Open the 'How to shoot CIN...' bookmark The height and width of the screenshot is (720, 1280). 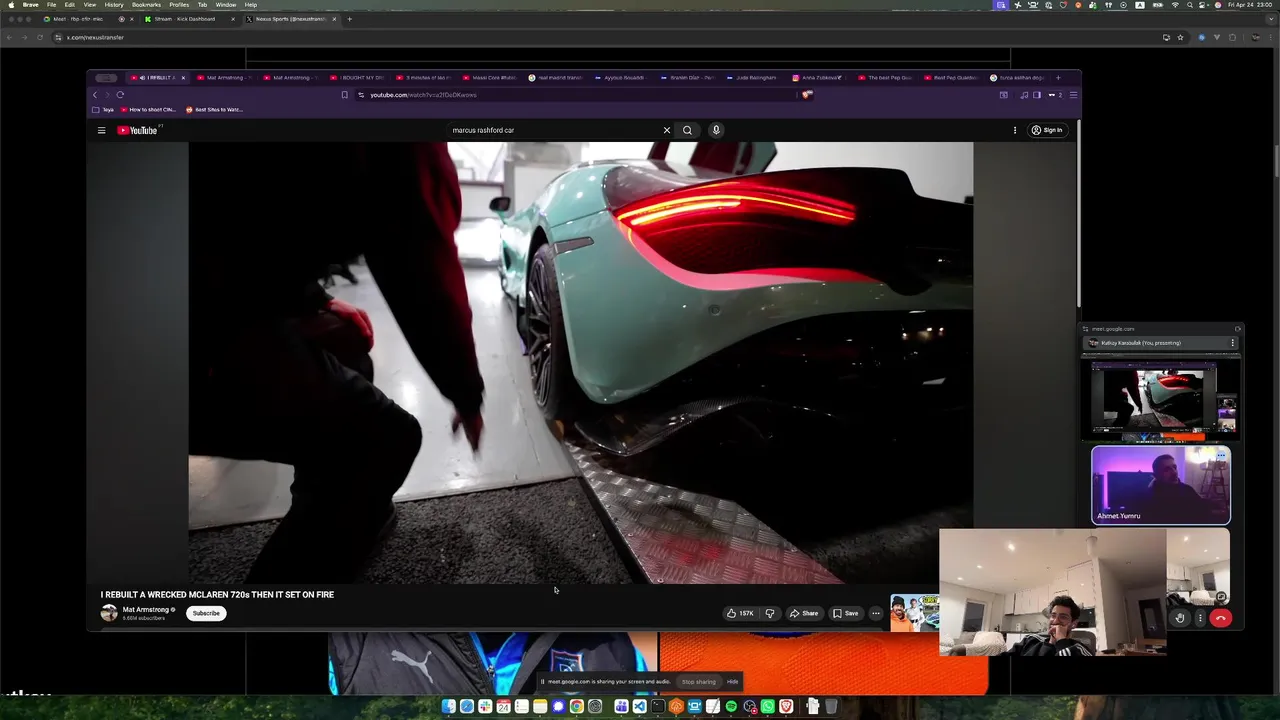click(x=146, y=110)
